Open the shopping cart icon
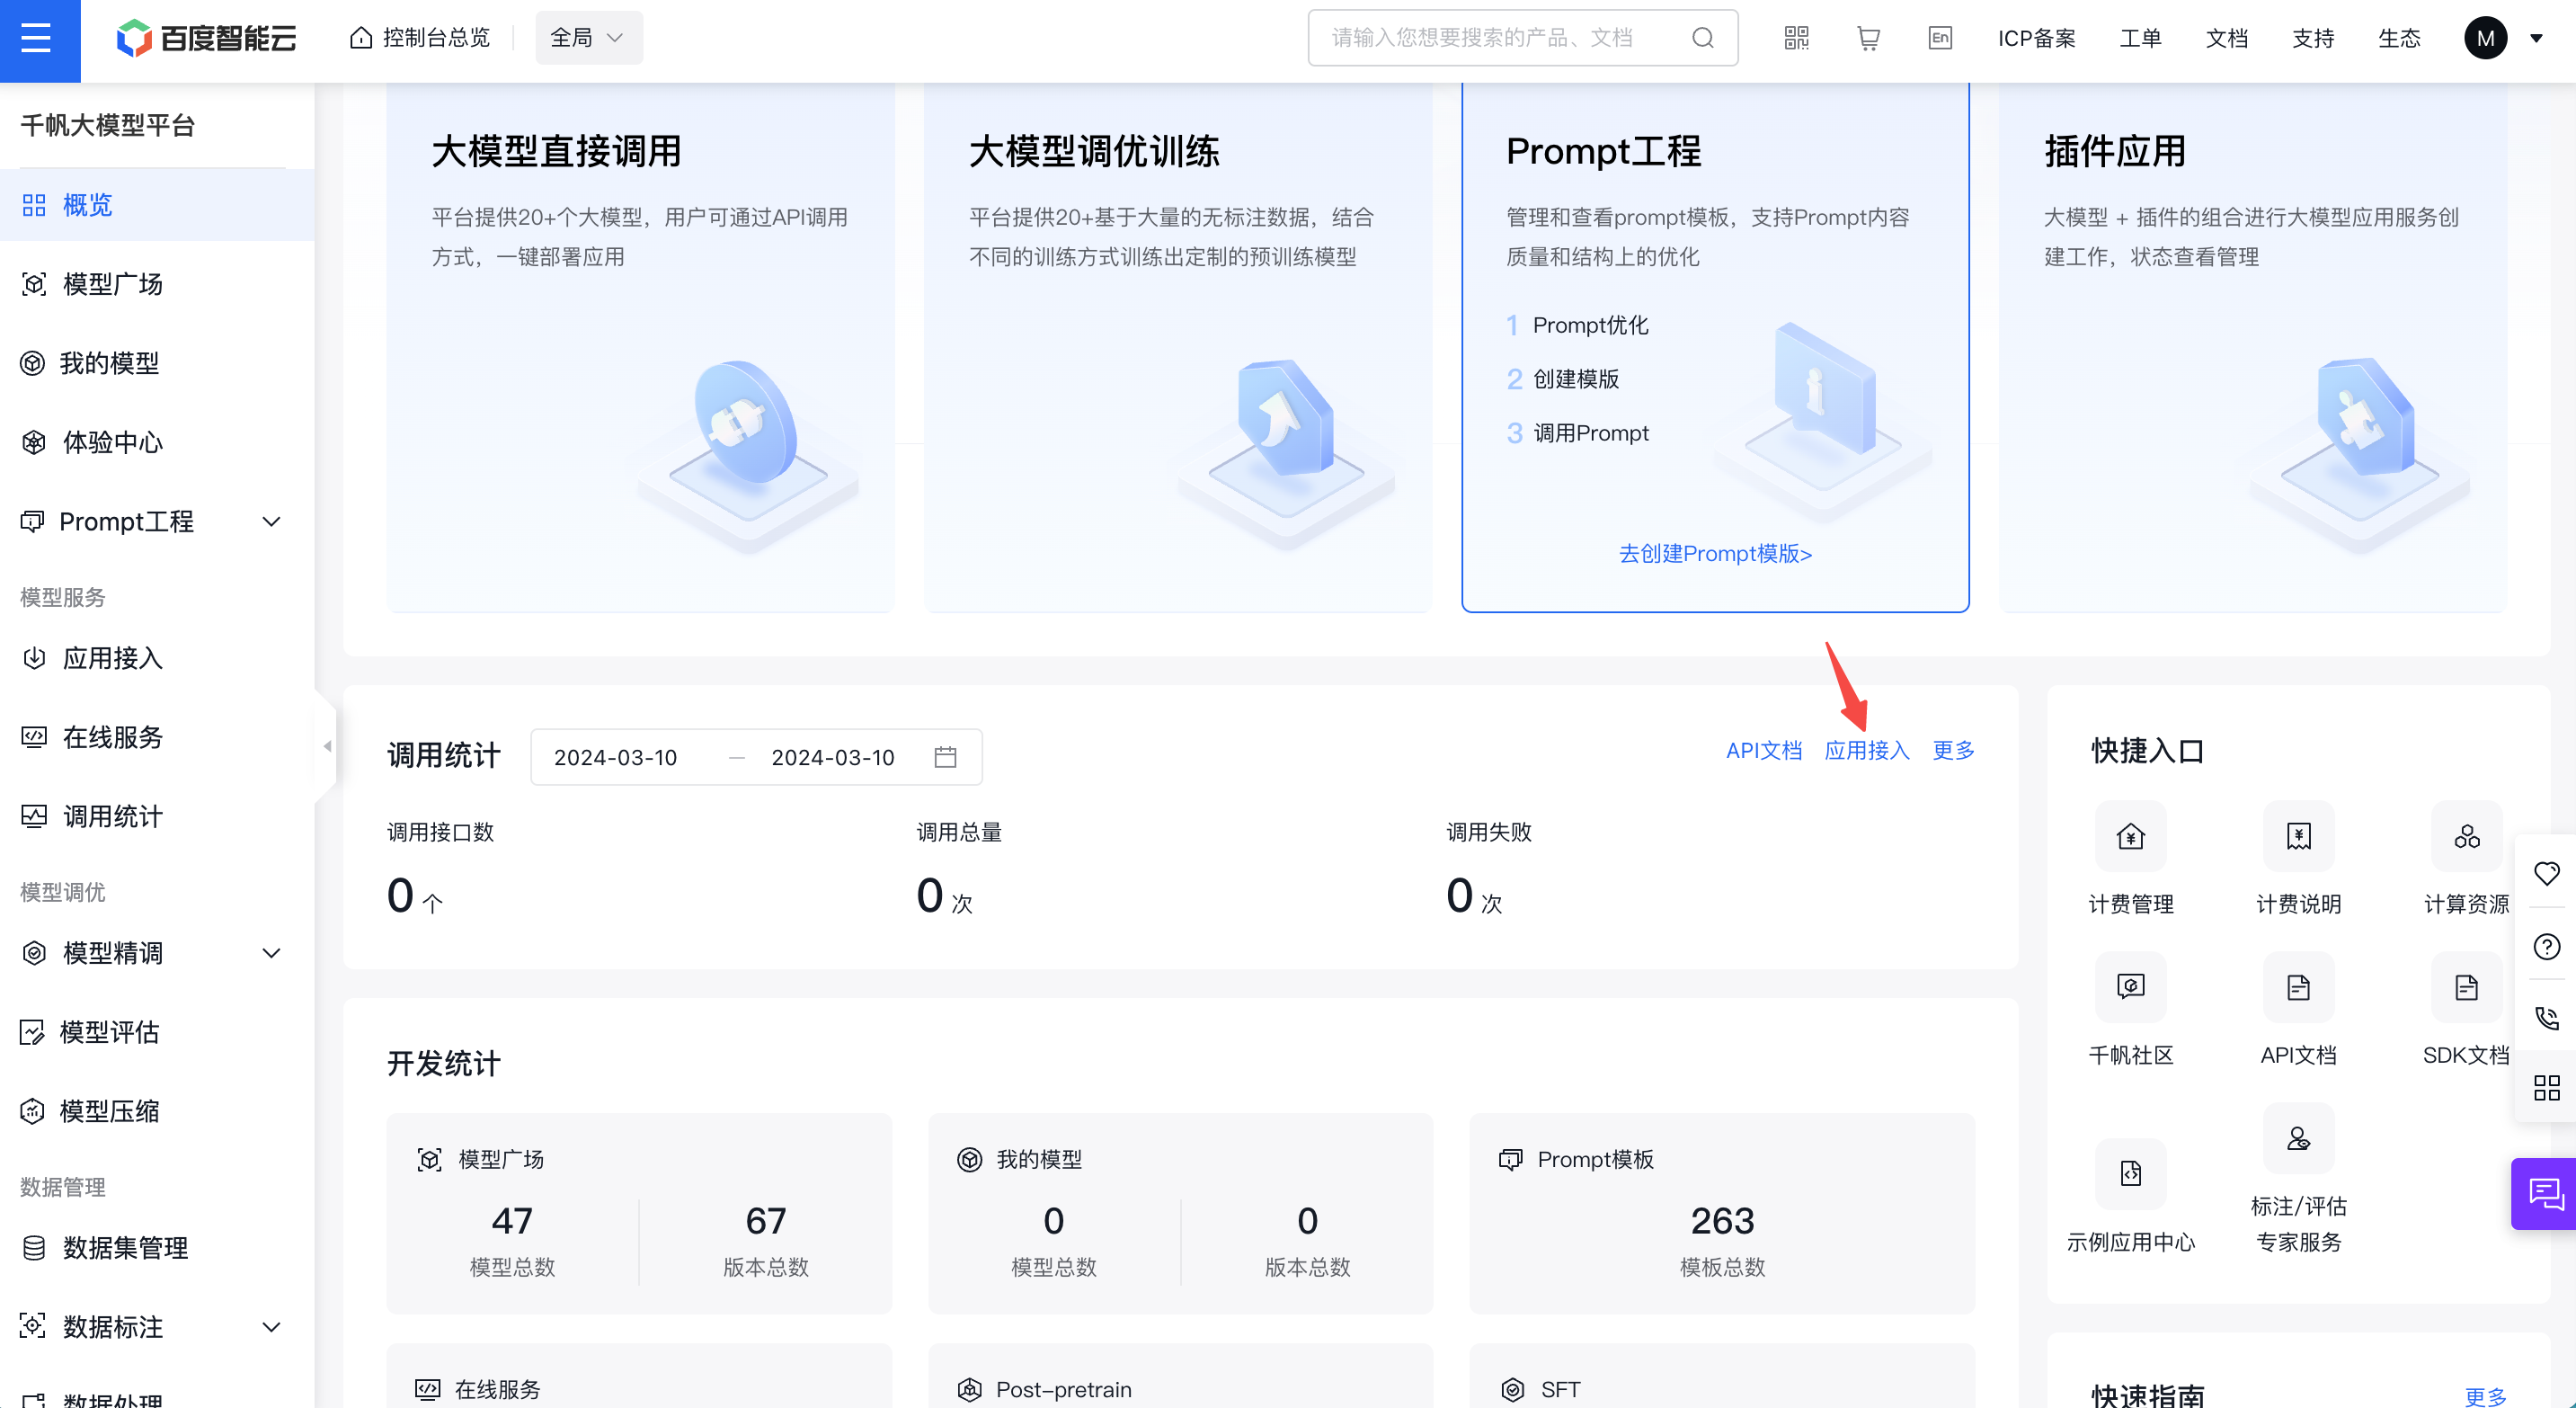This screenshot has height=1408, width=2576. click(x=1868, y=38)
